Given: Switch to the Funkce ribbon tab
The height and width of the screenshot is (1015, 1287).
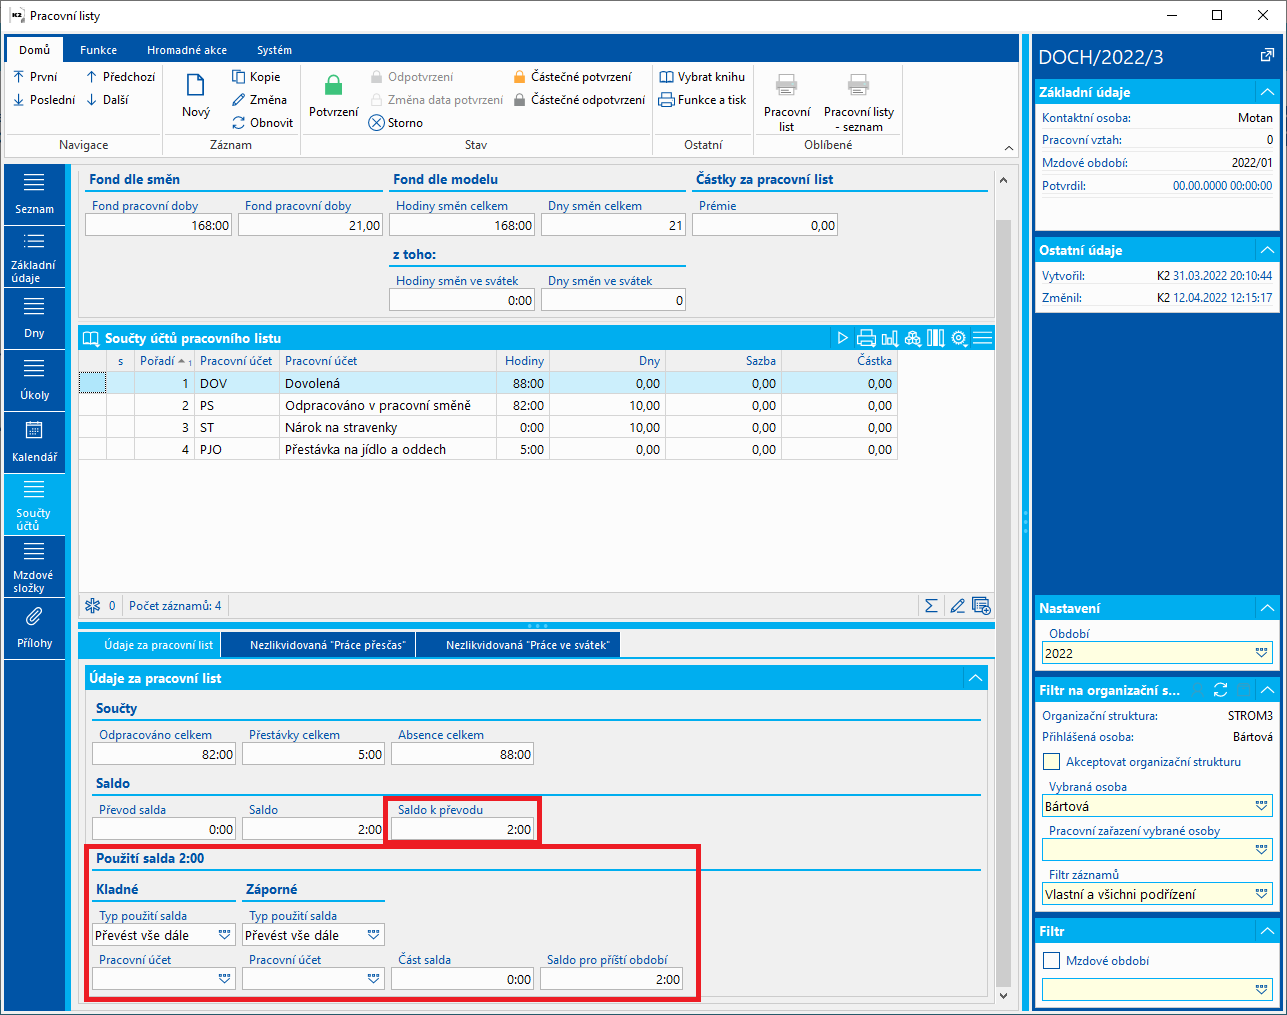Looking at the screenshot, I should [x=98, y=50].
